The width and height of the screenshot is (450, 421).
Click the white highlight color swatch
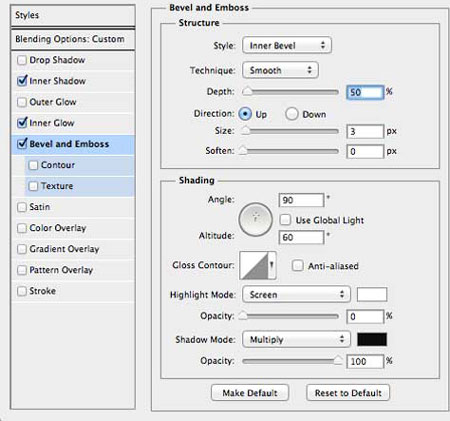point(372,295)
